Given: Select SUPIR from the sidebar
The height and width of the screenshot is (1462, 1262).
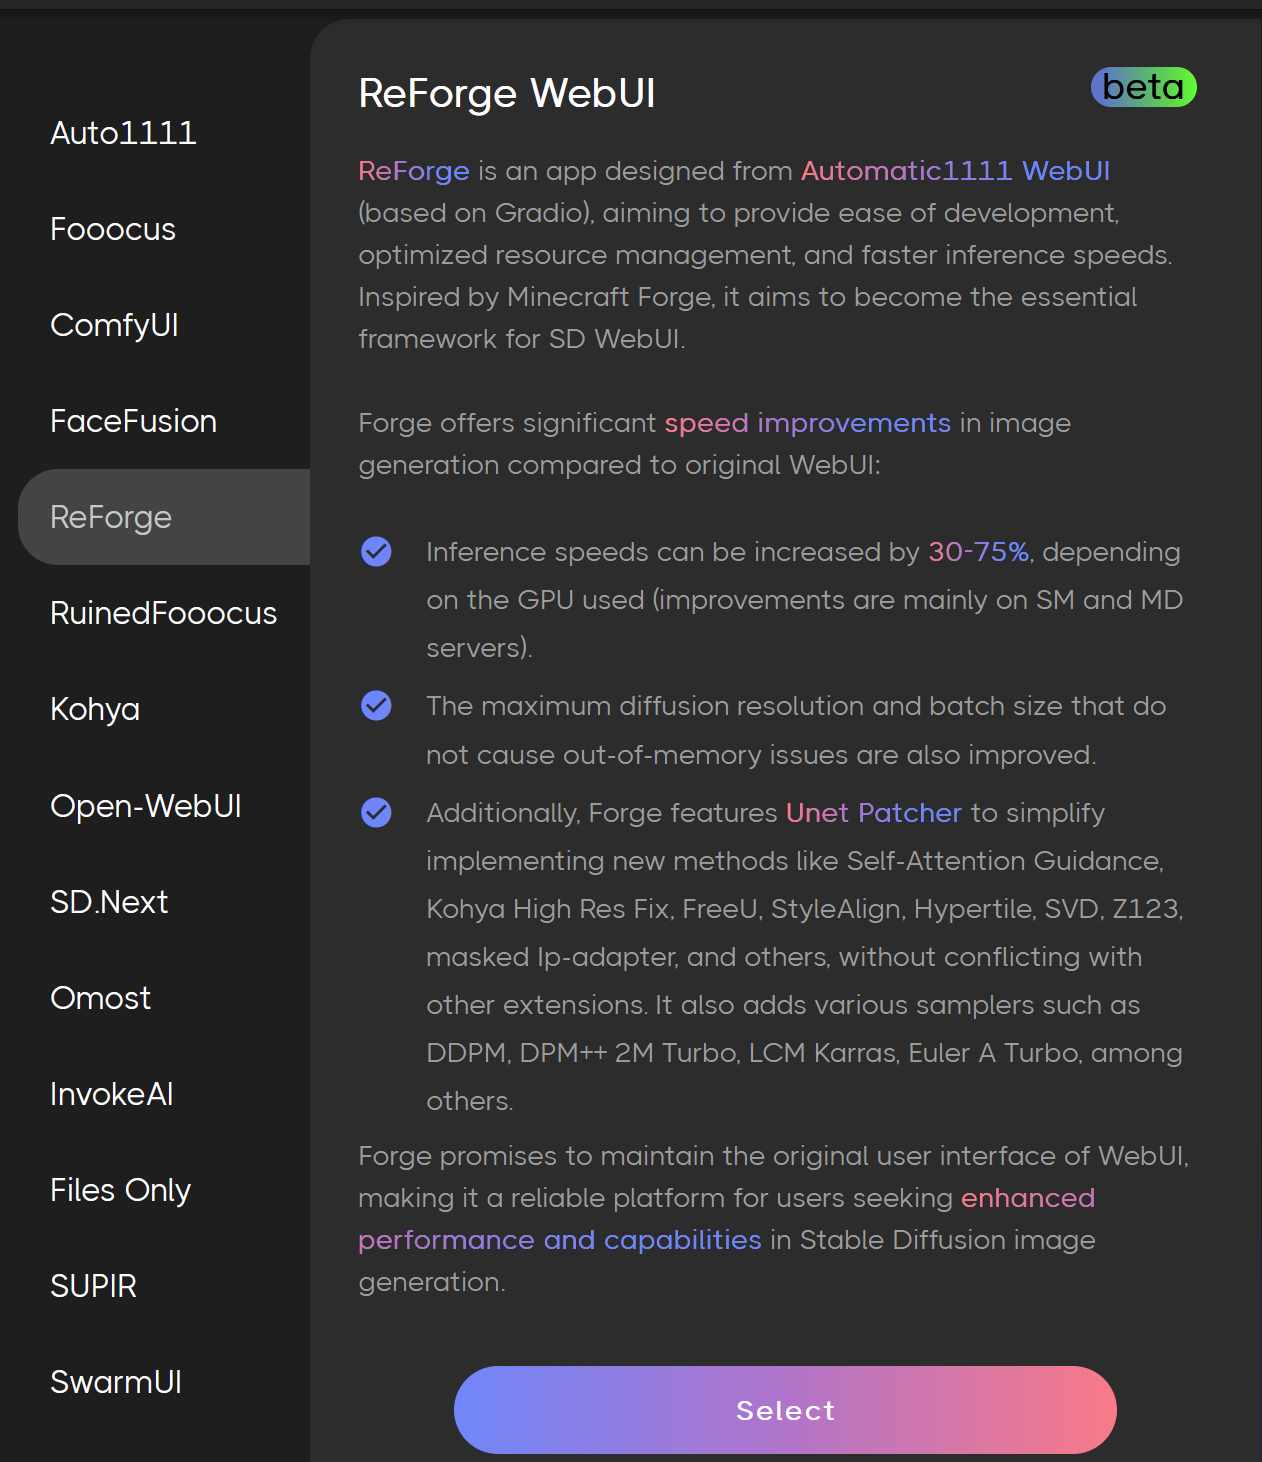Looking at the screenshot, I should coord(93,1286).
